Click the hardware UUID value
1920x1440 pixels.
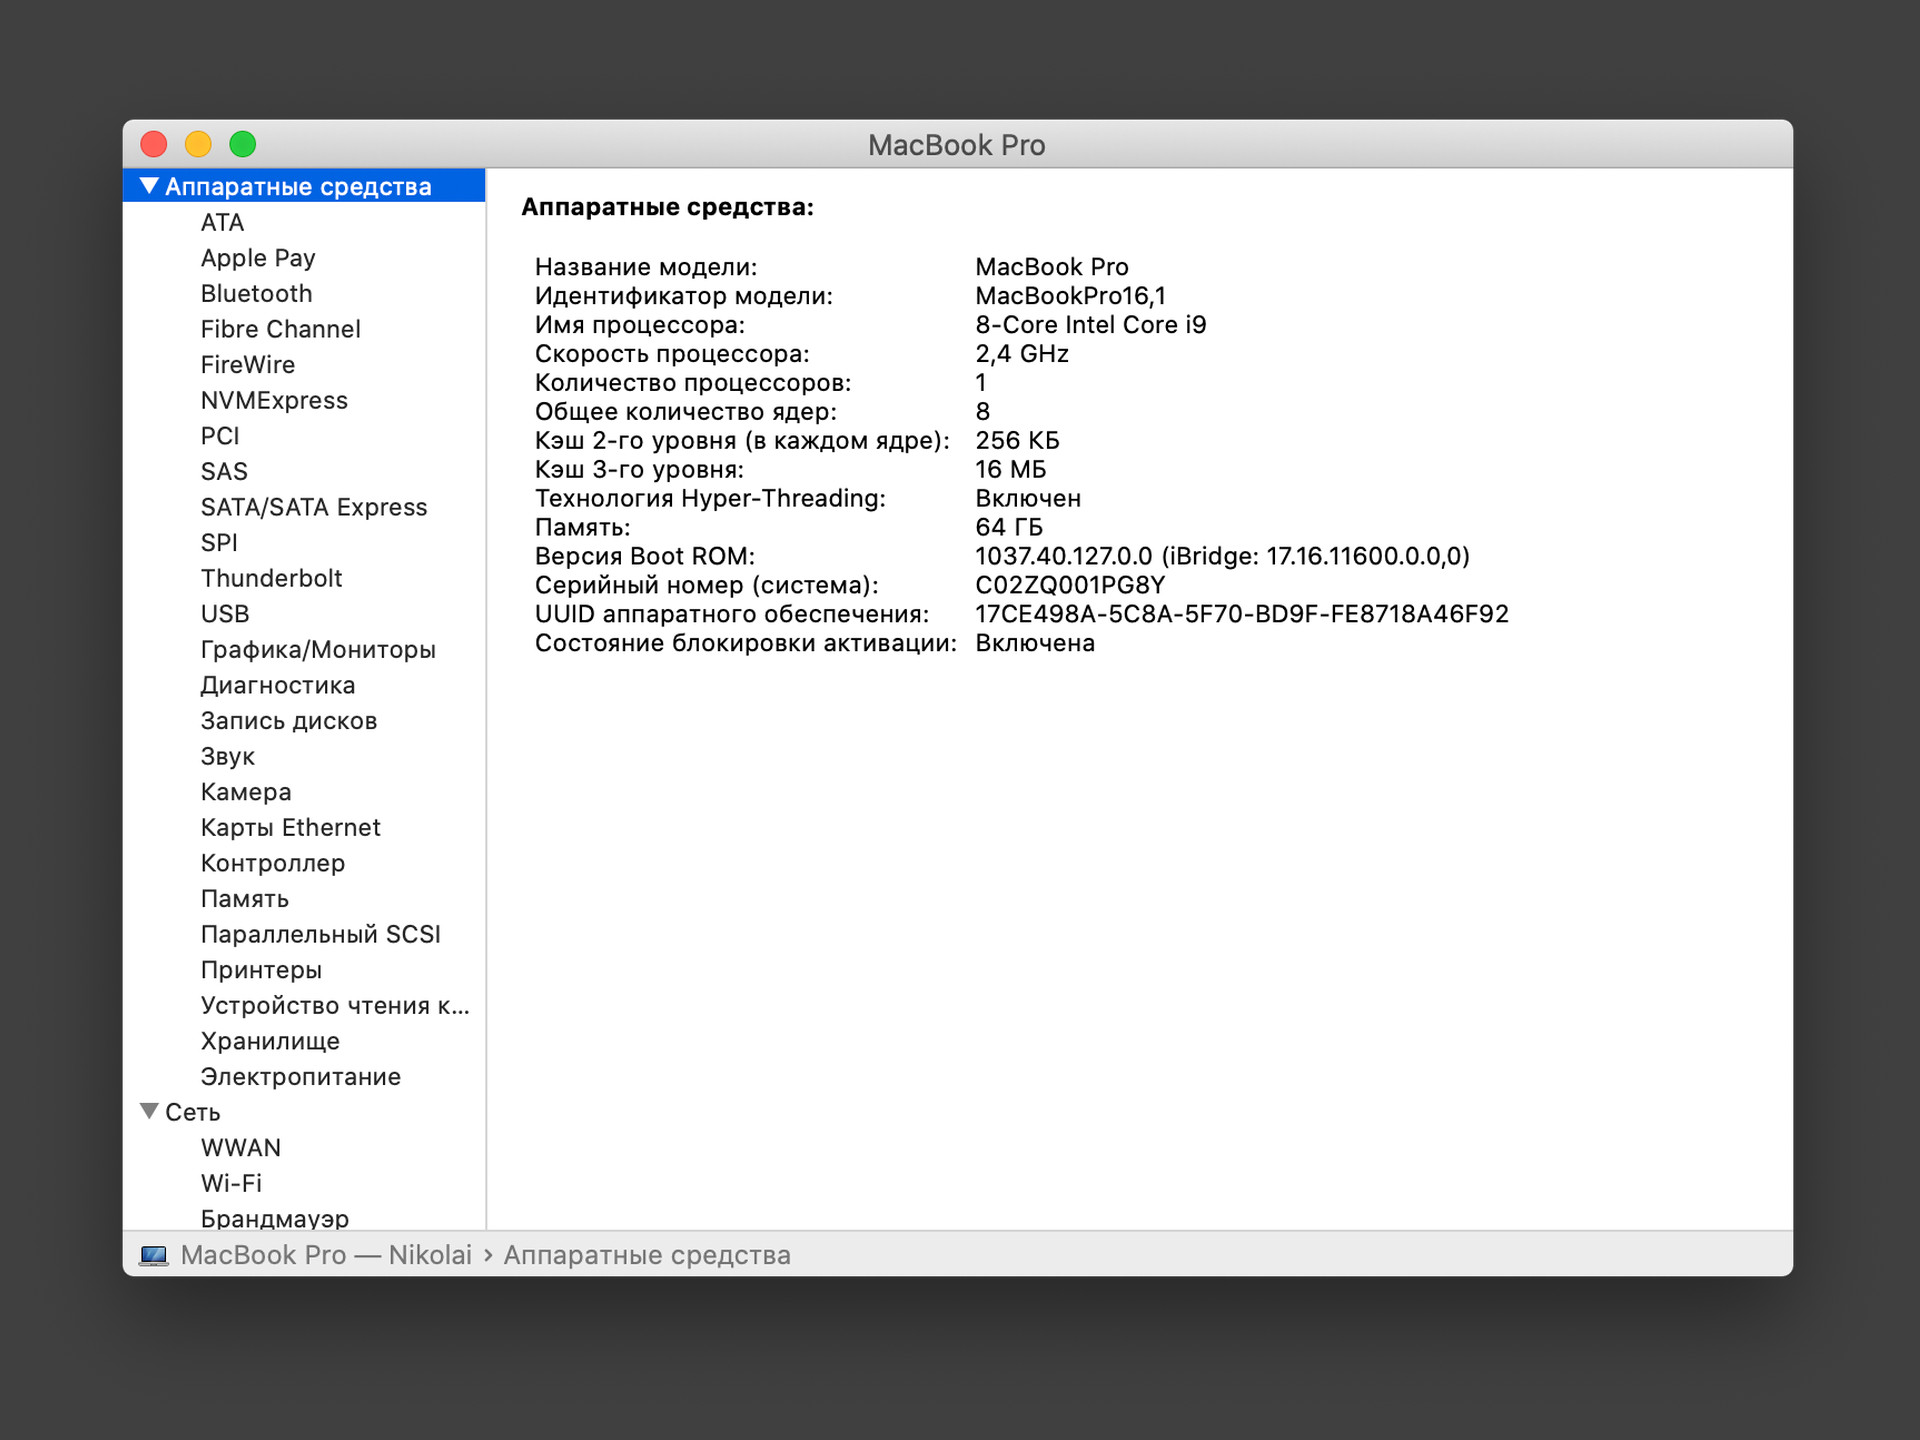1242,614
